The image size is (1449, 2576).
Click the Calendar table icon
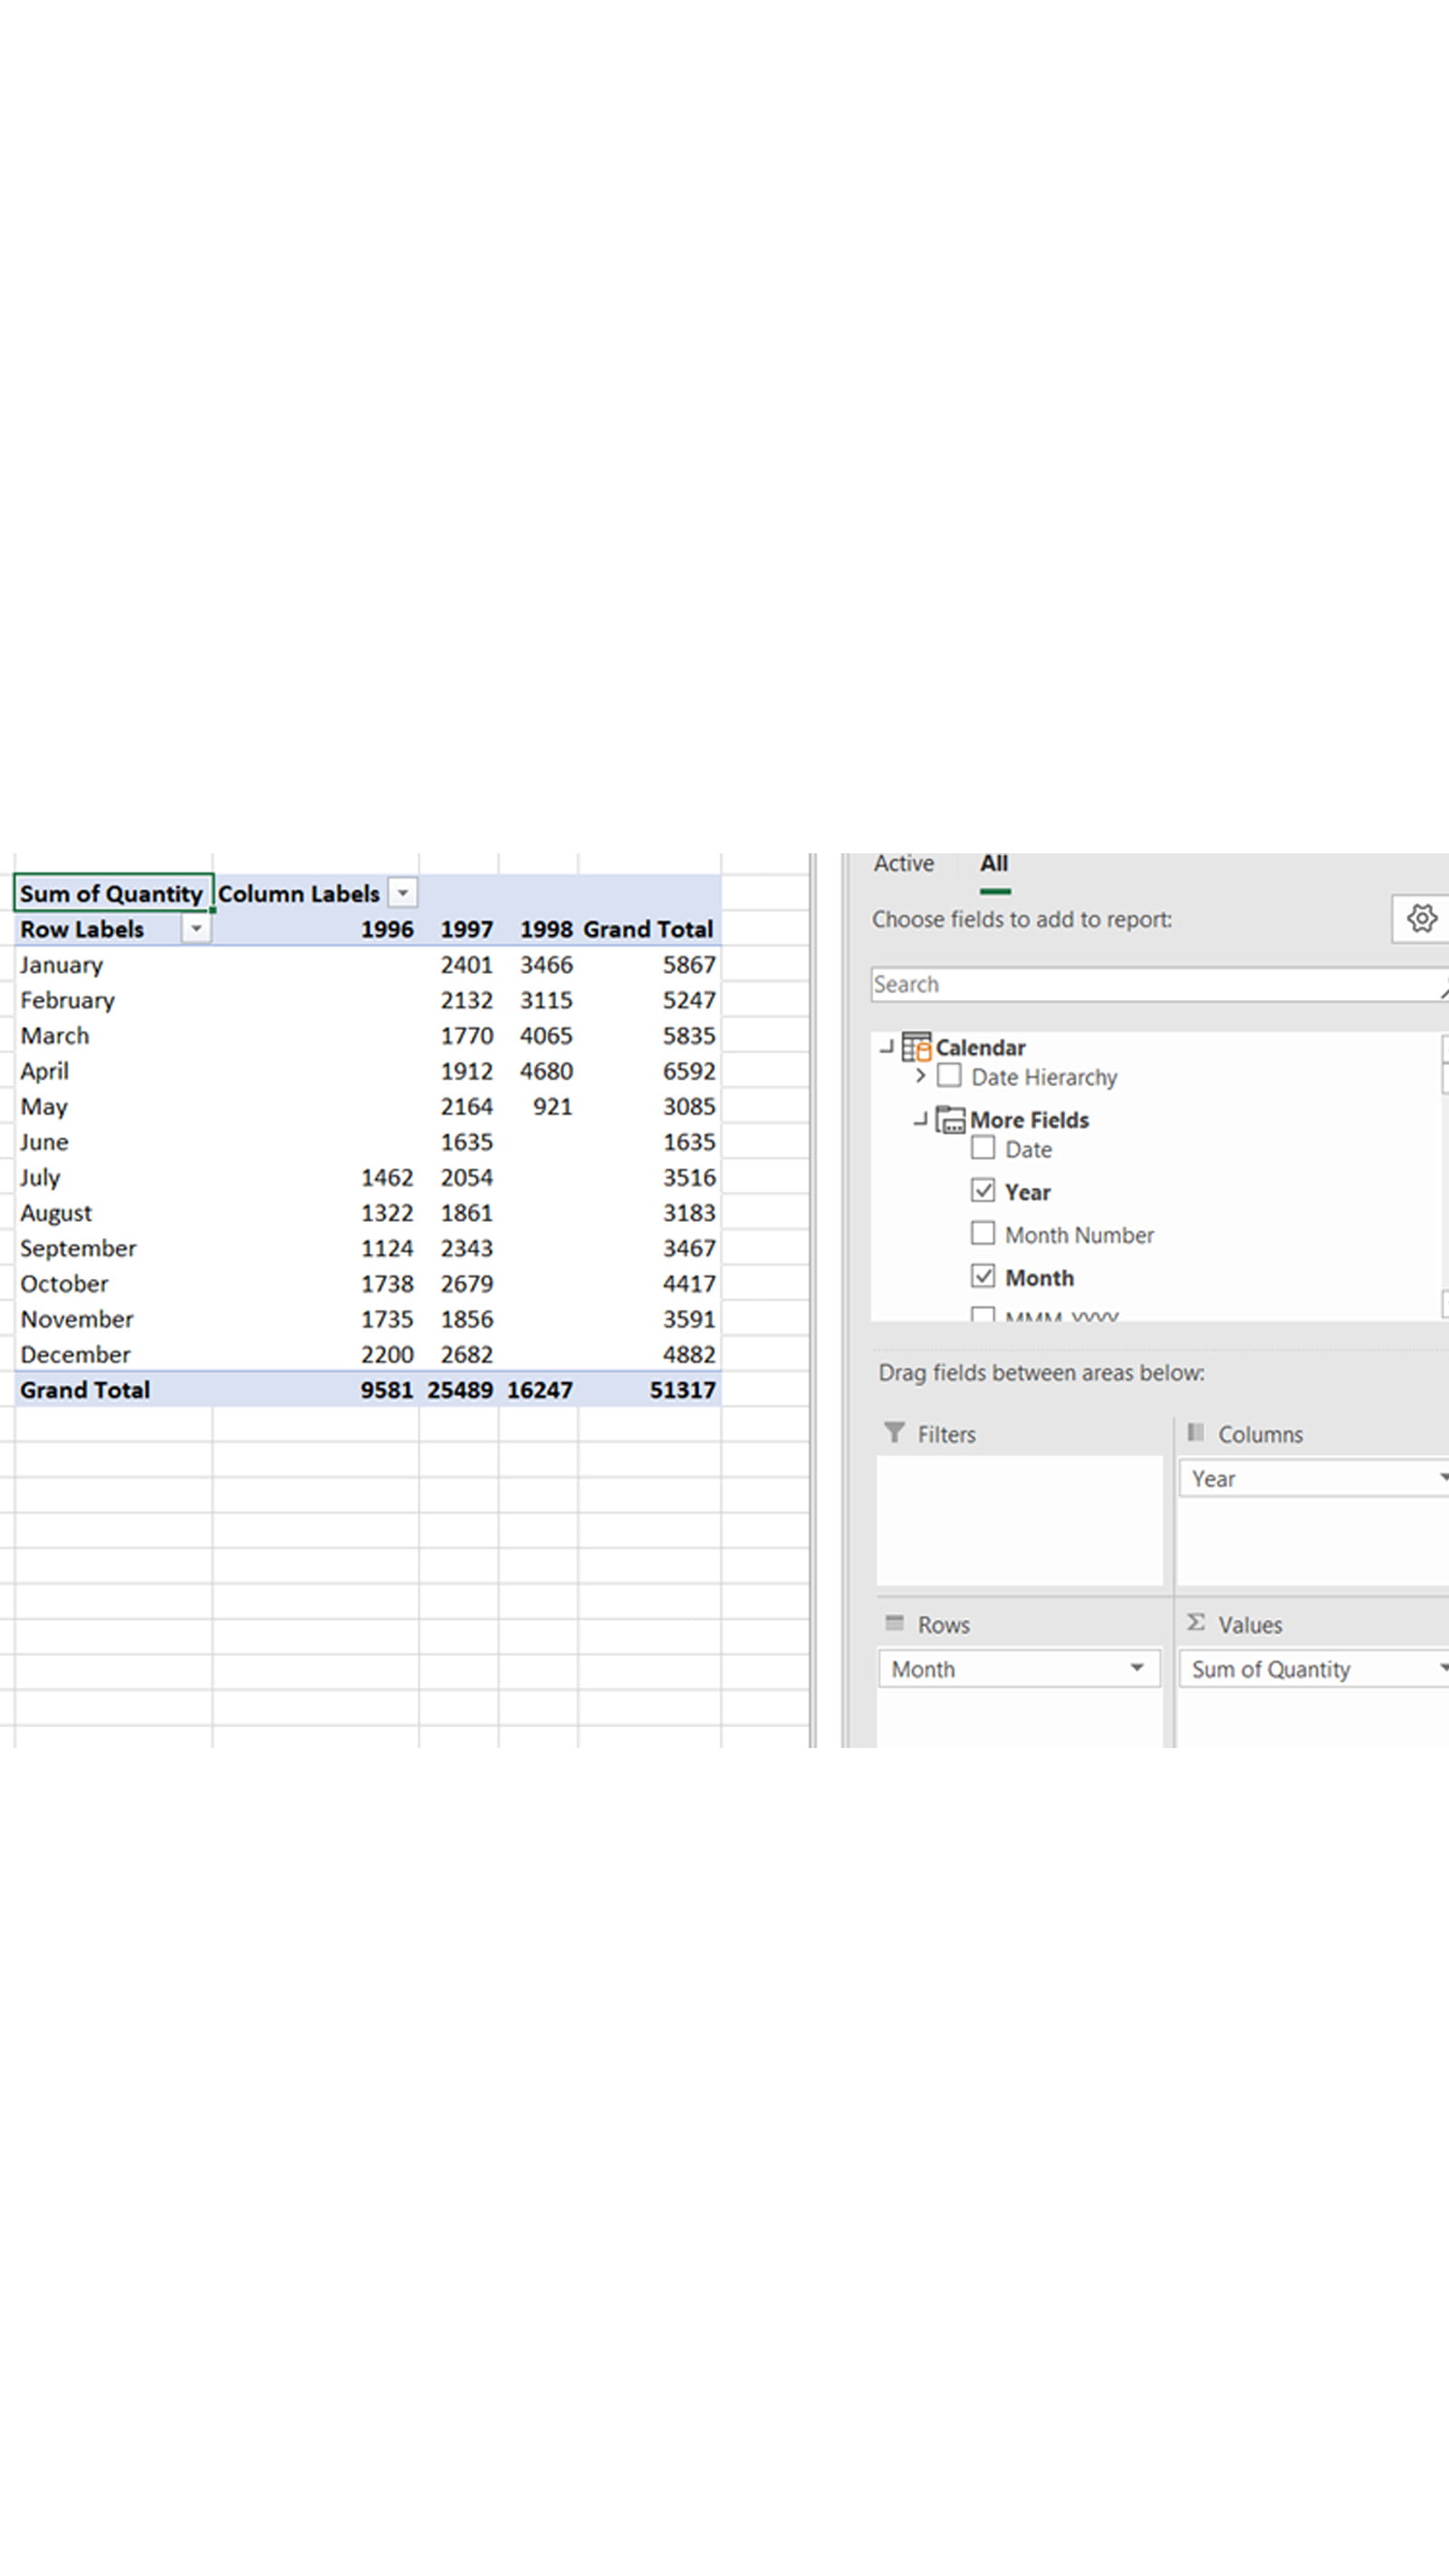(916, 1047)
